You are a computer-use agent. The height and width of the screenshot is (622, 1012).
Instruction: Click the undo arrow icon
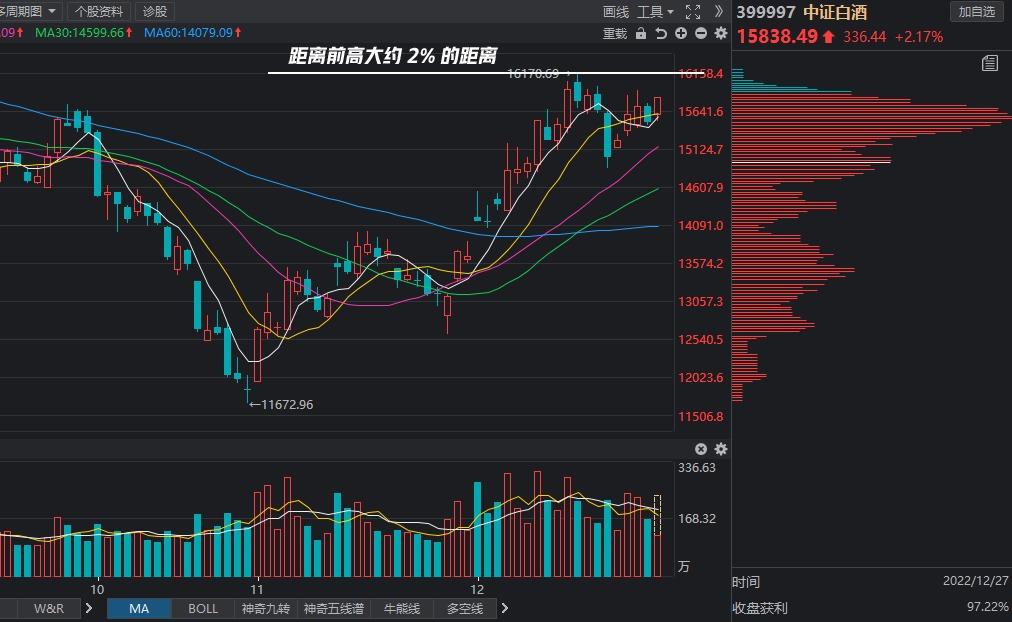[660, 34]
